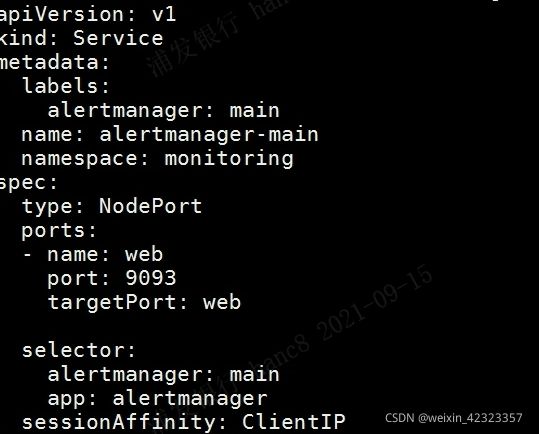Viewport: 539px width, 434px height.
Task: Click the NodePort type value
Action: pyautogui.click(x=151, y=206)
